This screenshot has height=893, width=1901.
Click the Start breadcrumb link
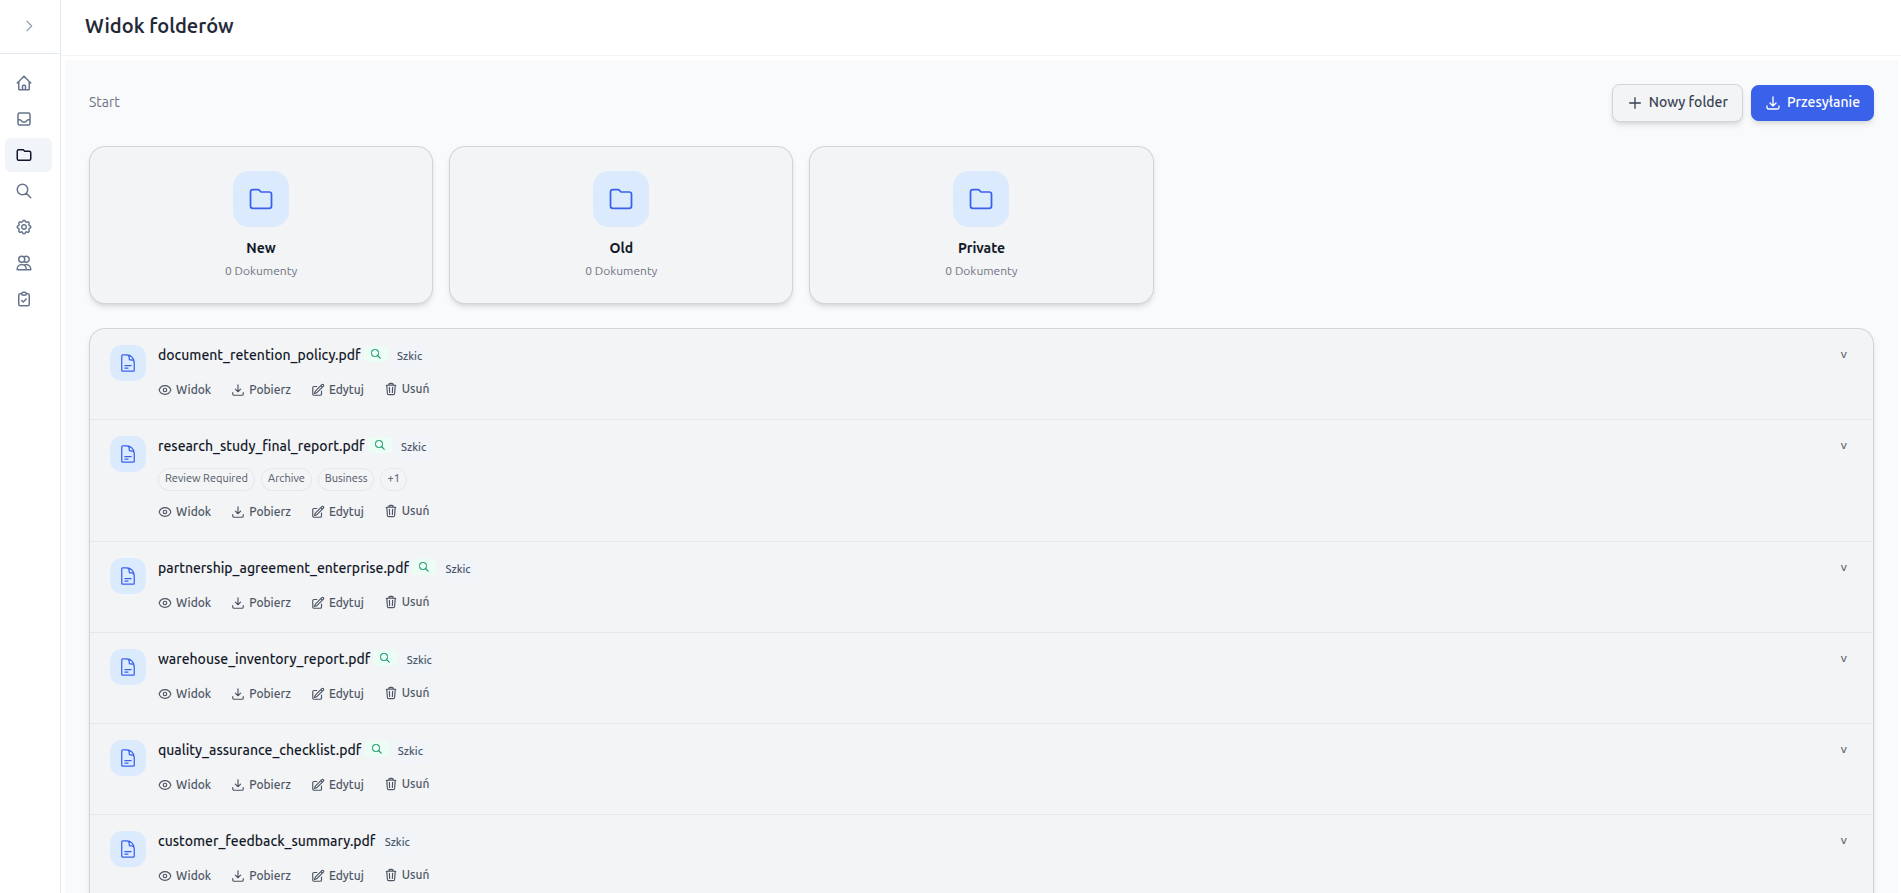point(104,102)
